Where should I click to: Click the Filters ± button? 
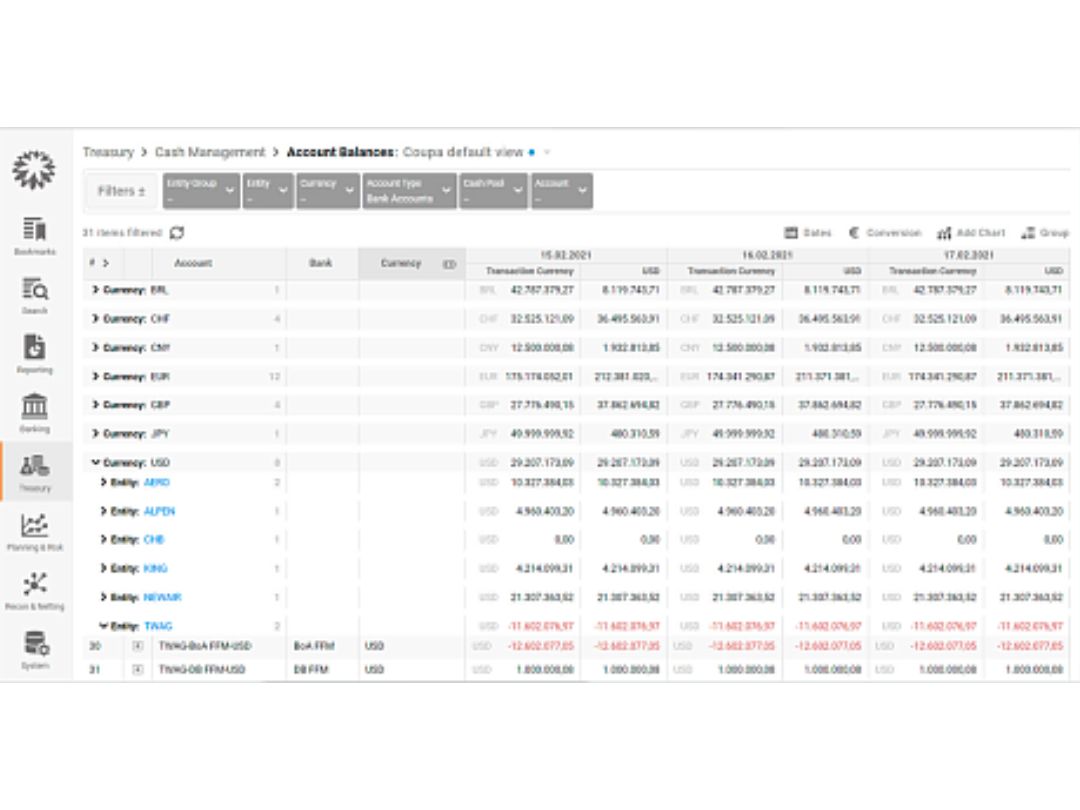[121, 191]
